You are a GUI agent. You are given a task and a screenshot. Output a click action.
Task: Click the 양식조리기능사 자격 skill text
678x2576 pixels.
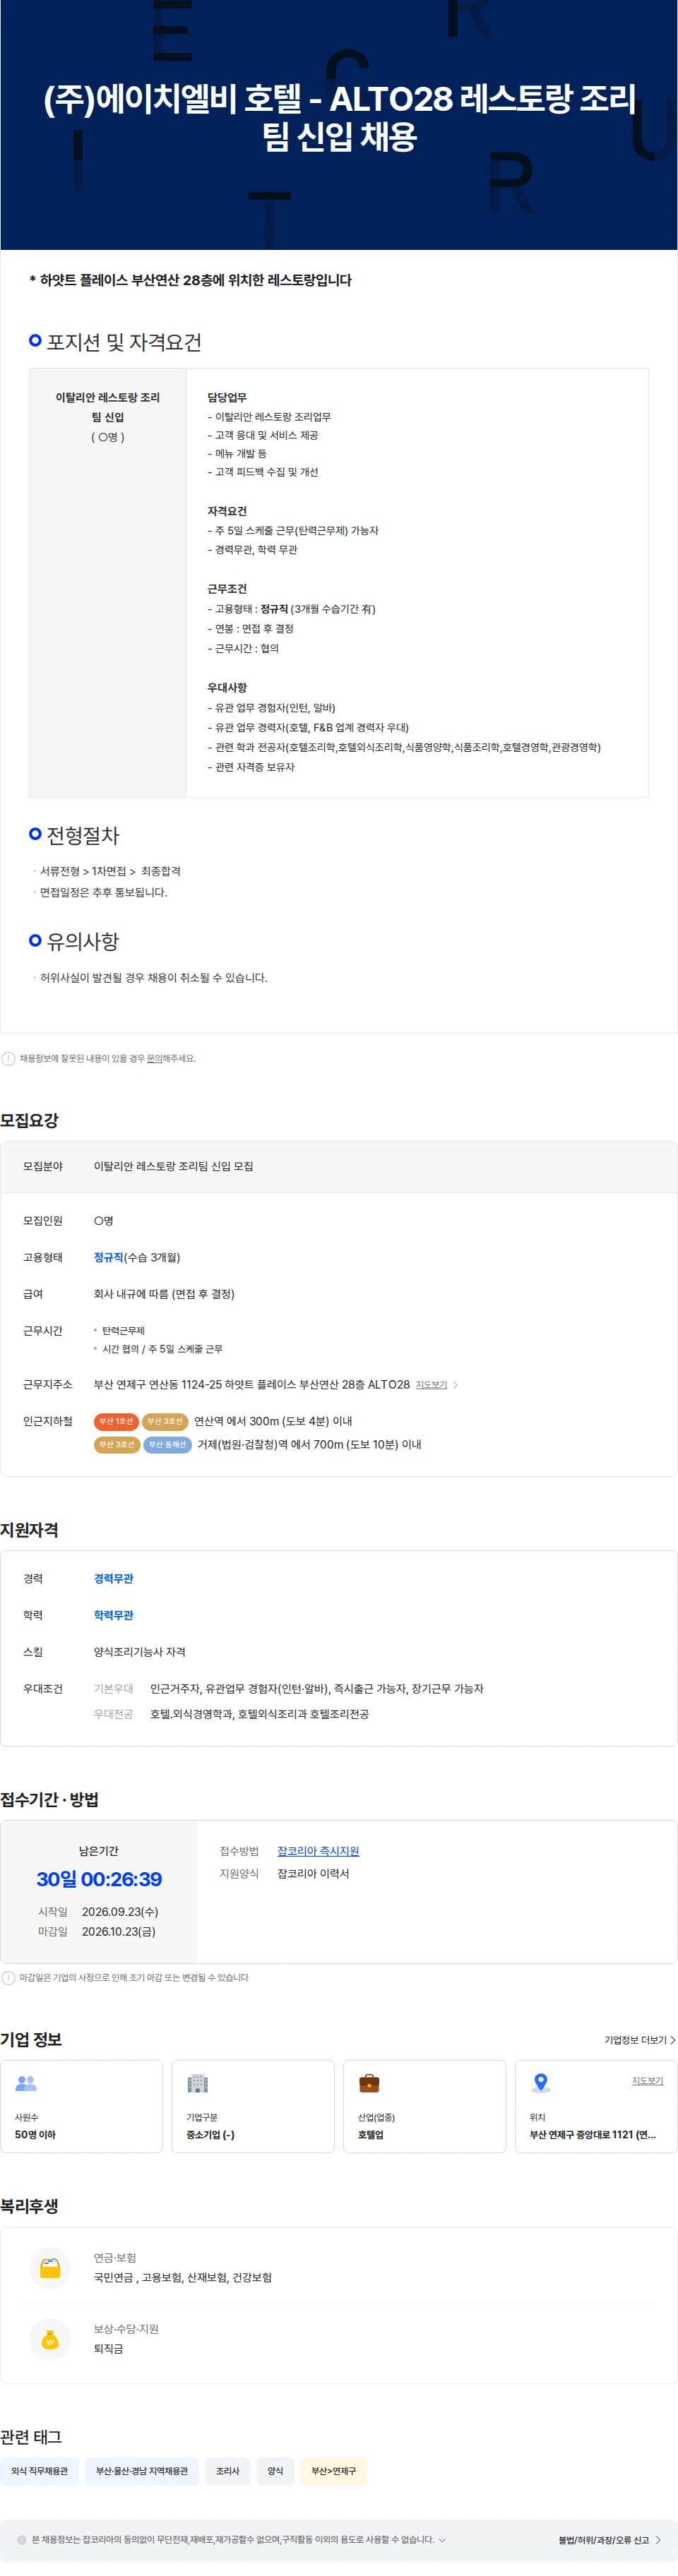point(139,1652)
